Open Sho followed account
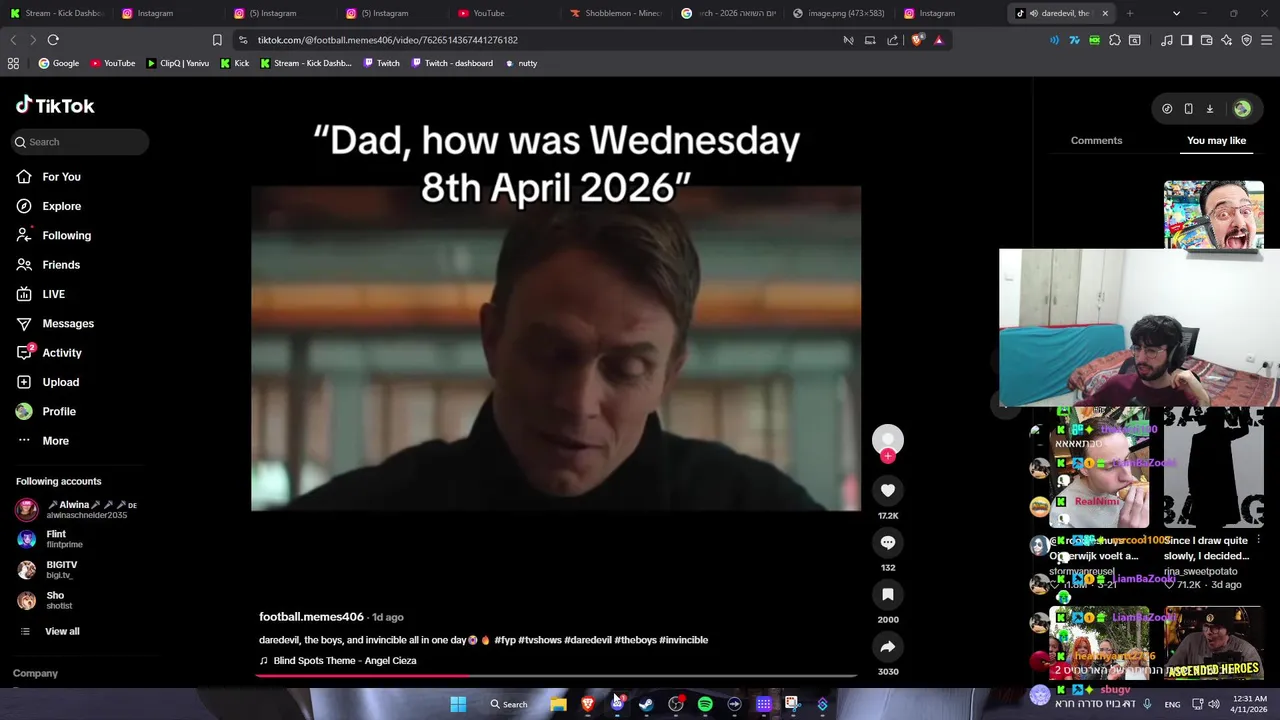Screen dimensions: 1280x720 click(45, 600)
